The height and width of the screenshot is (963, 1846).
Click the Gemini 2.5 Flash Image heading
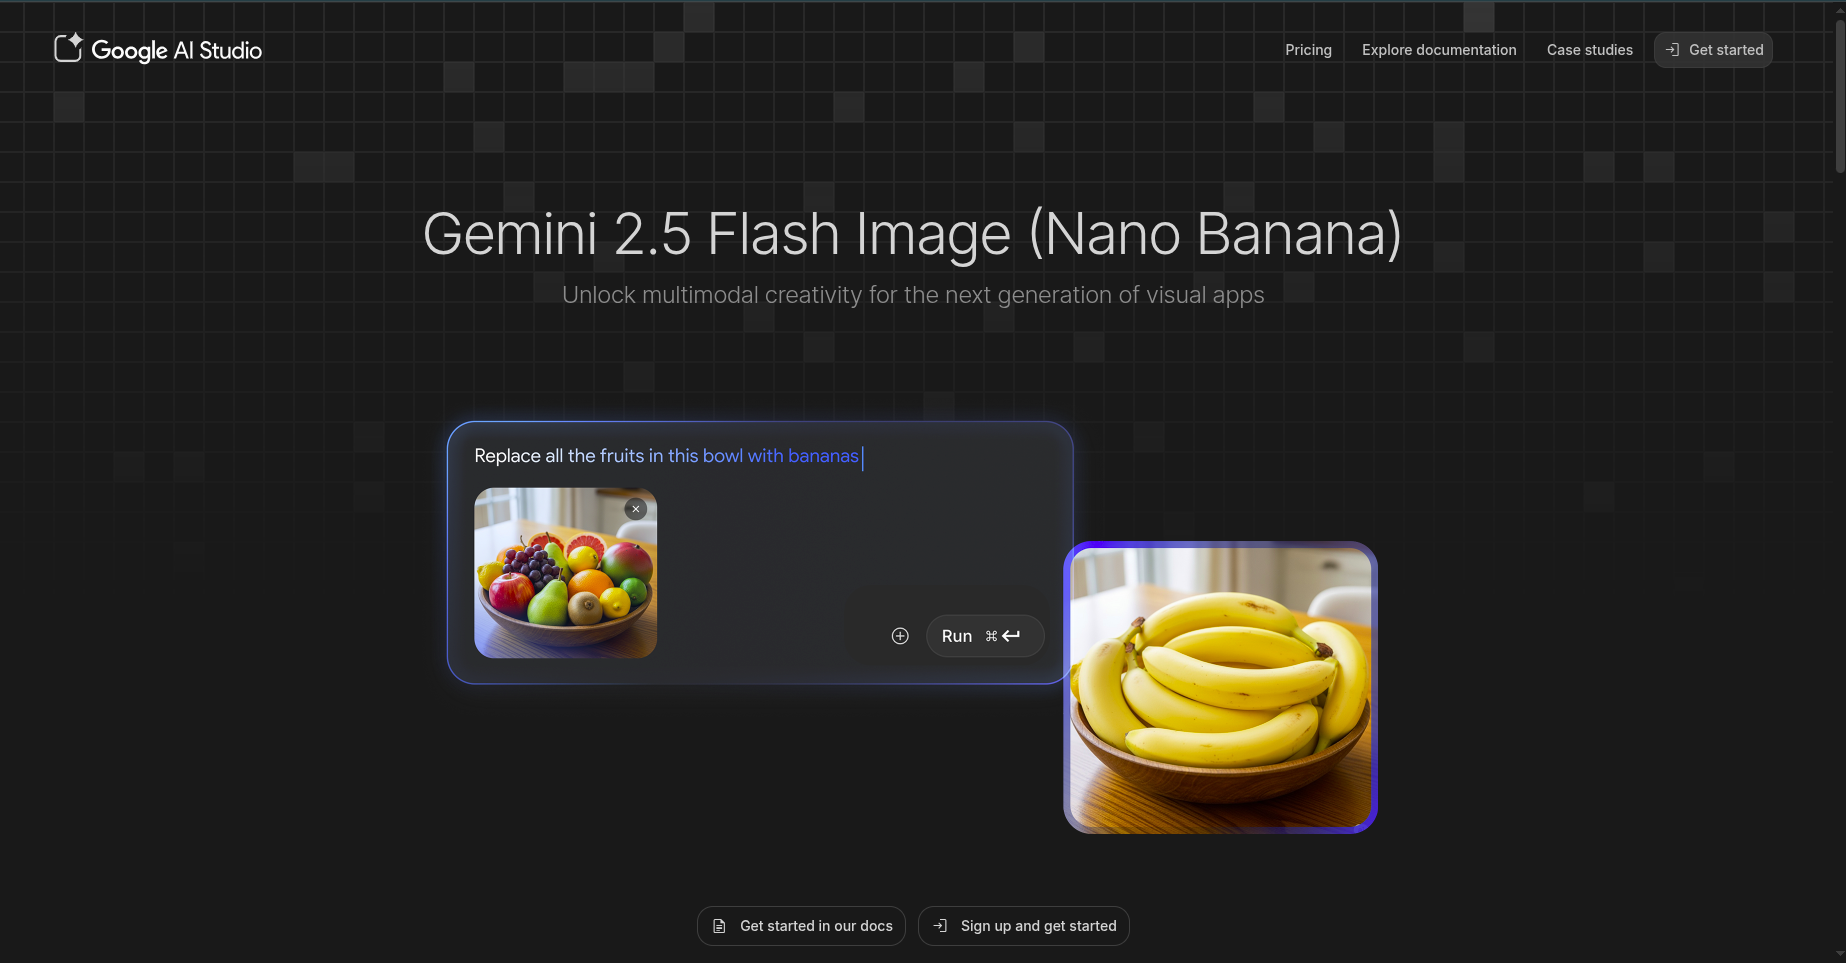[x=912, y=234]
